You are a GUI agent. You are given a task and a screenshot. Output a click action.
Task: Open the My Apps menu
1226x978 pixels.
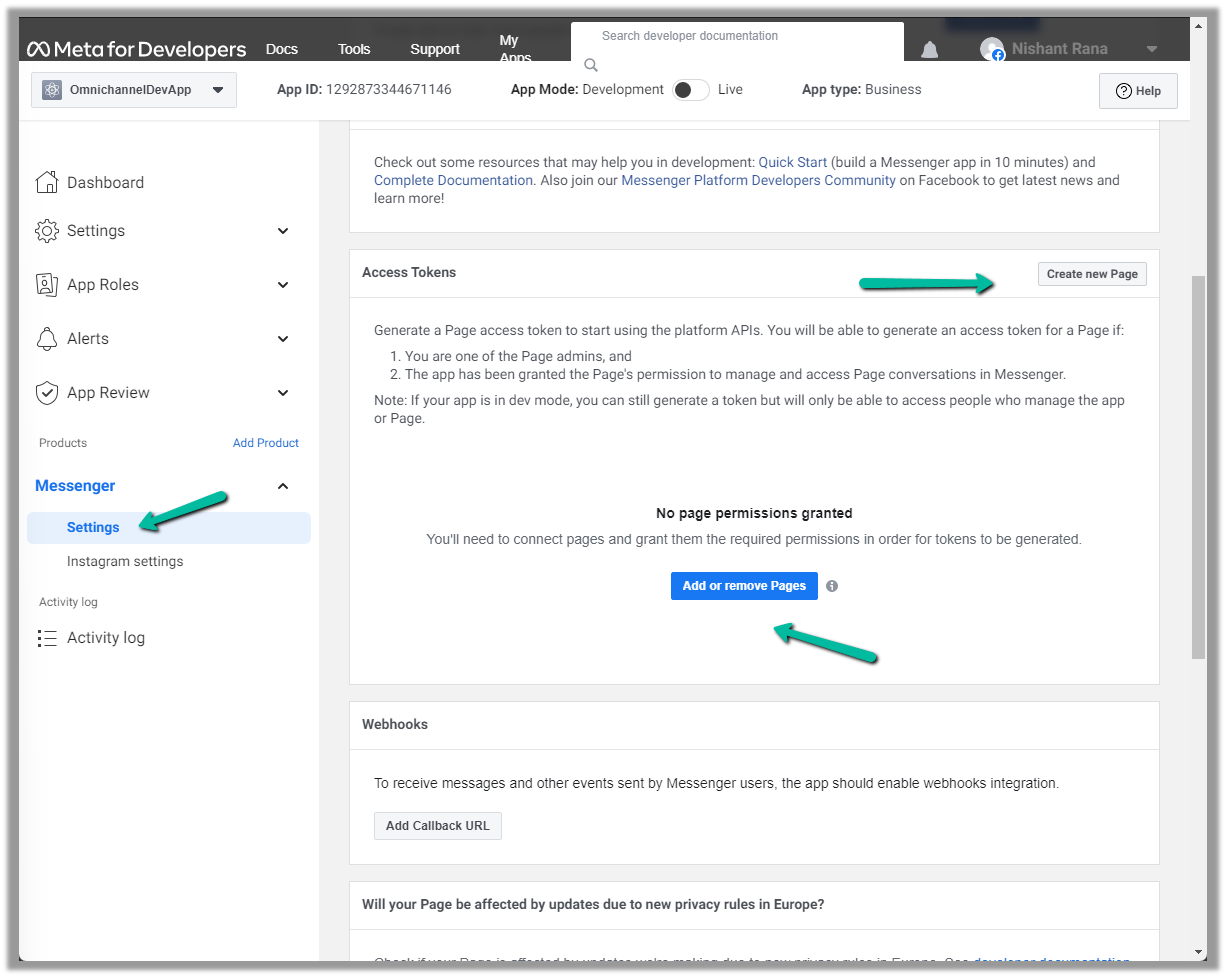pos(515,48)
